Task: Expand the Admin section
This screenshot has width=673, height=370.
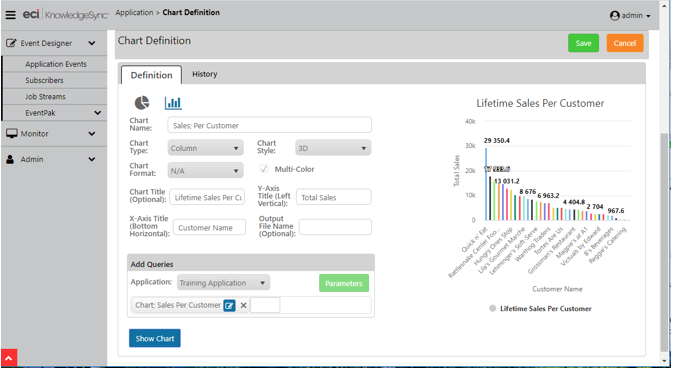Action: 91,159
